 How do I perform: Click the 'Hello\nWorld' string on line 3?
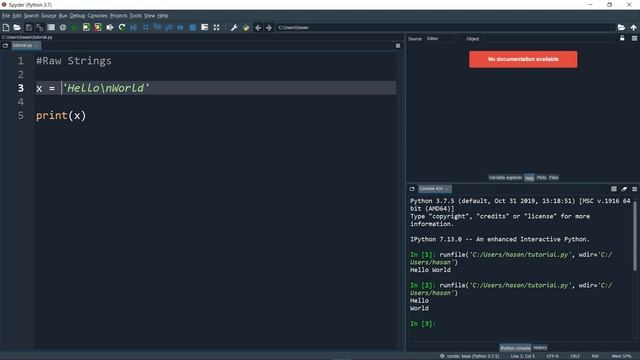[106, 88]
